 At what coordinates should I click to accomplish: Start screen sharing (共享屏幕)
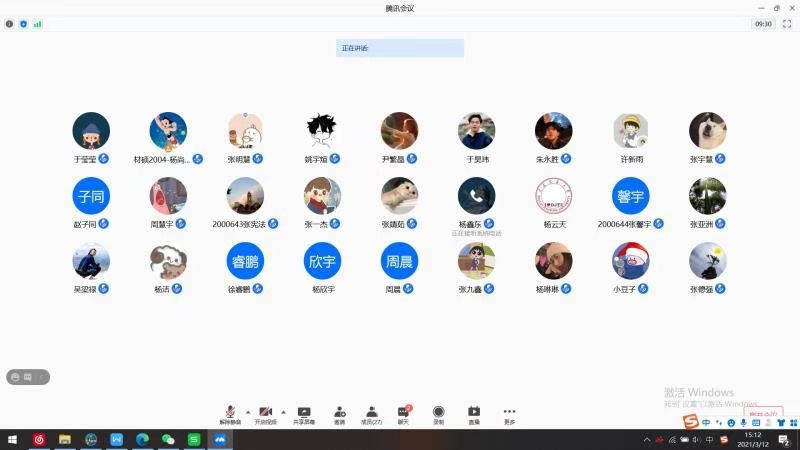[304, 413]
